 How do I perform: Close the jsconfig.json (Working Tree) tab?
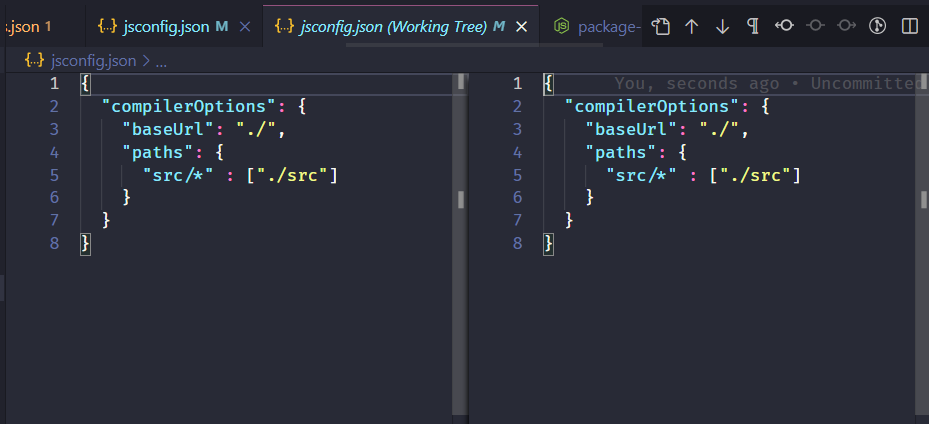[x=521, y=27]
